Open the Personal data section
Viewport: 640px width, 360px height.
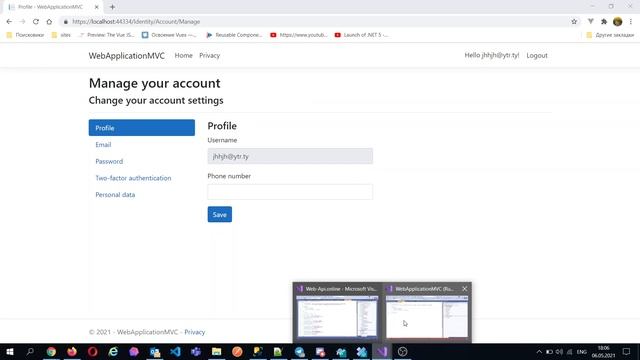click(115, 195)
